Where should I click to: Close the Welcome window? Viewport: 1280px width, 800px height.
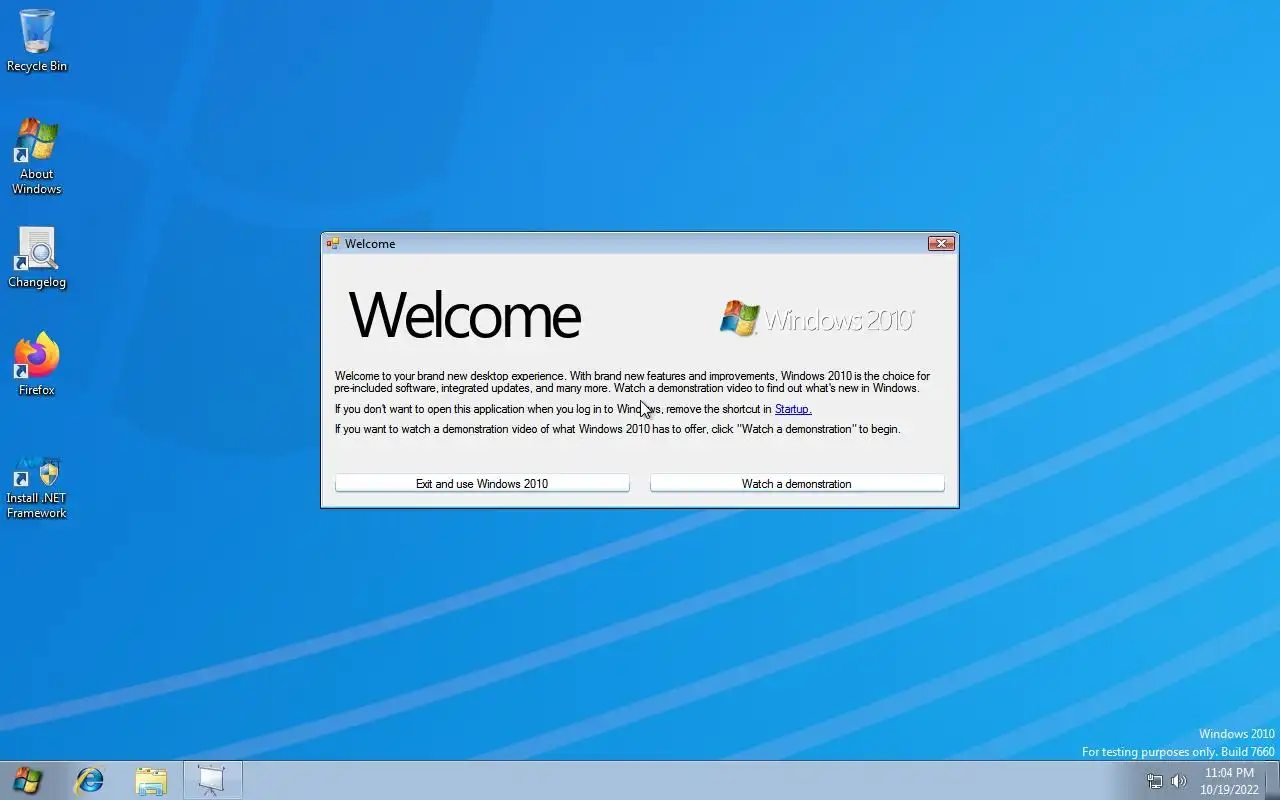coord(941,243)
